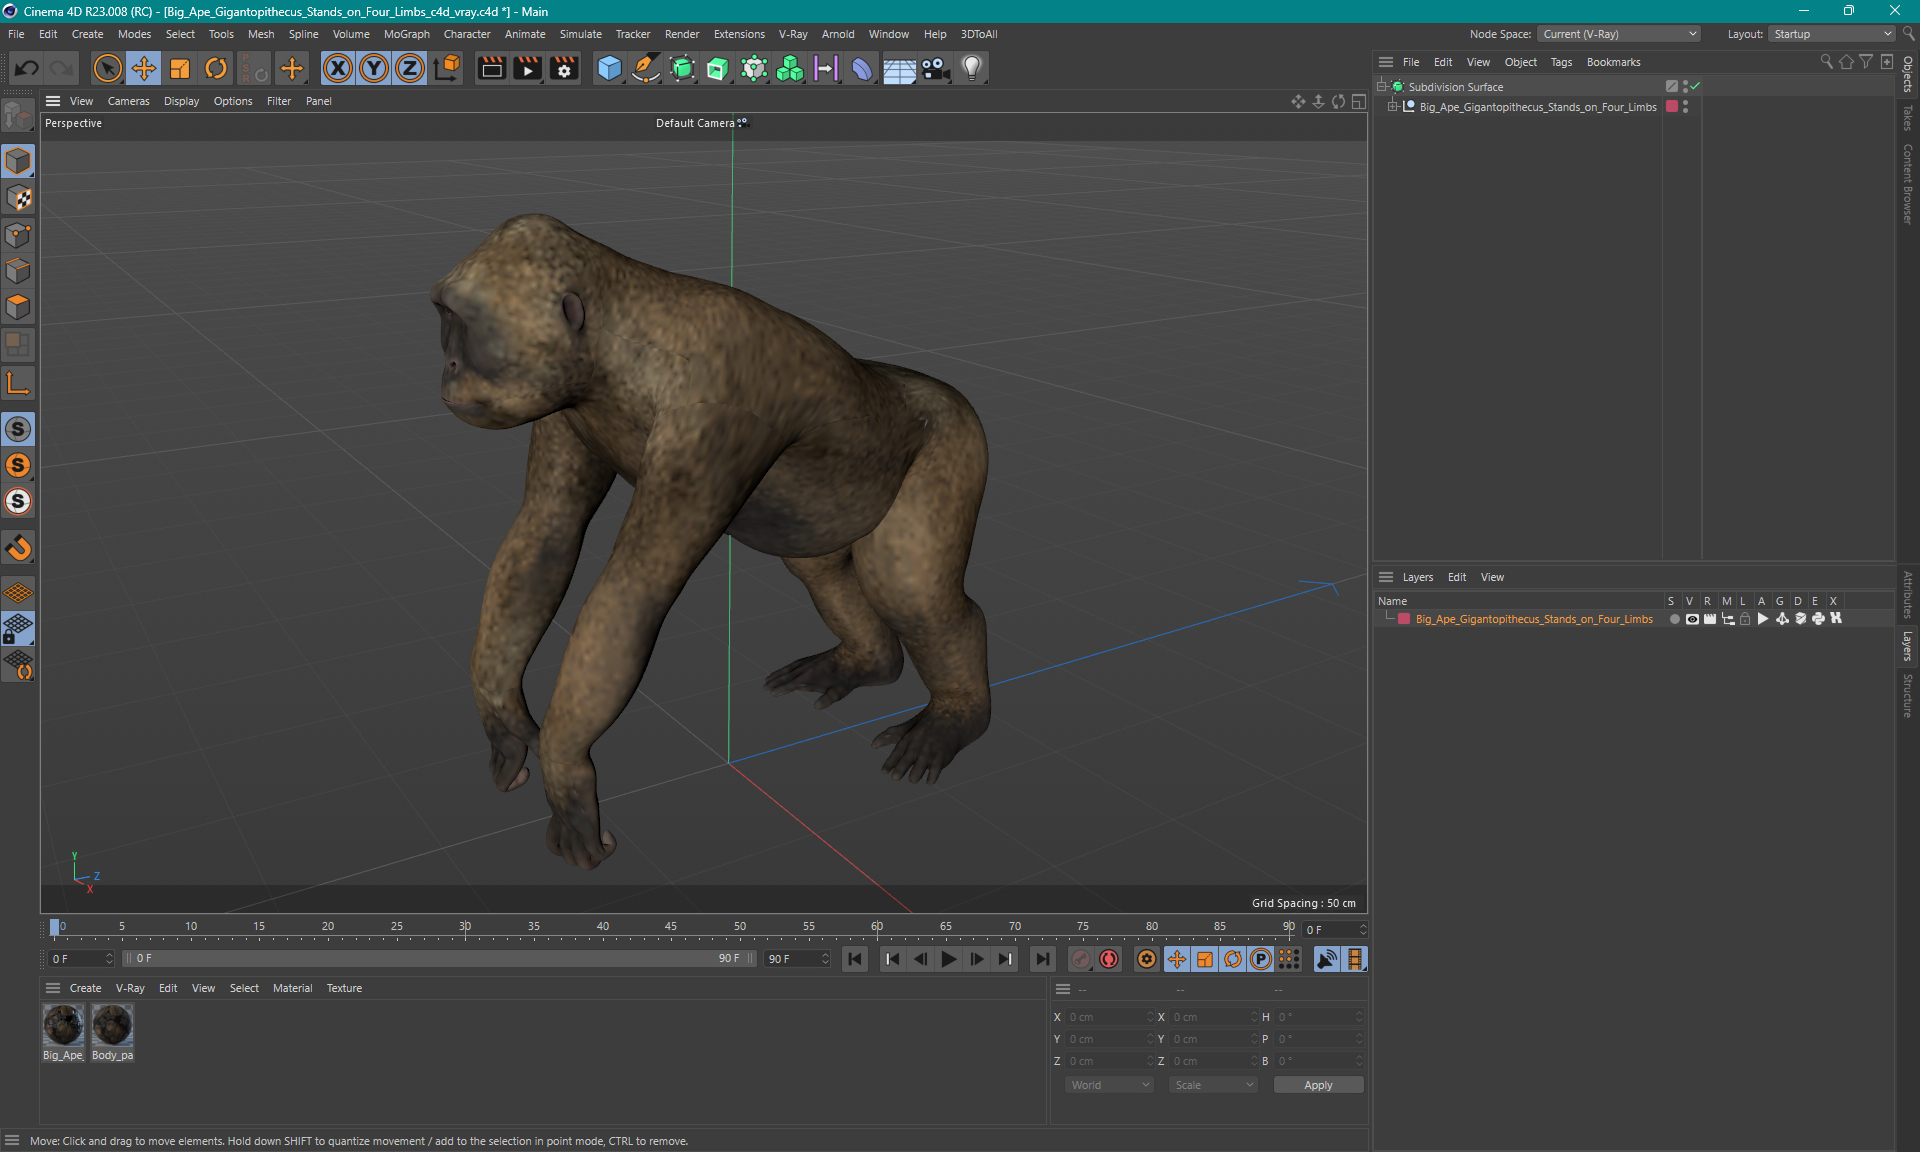Image resolution: width=1920 pixels, height=1152 pixels.
Task: Open the Character menu
Action: pyautogui.click(x=467, y=34)
